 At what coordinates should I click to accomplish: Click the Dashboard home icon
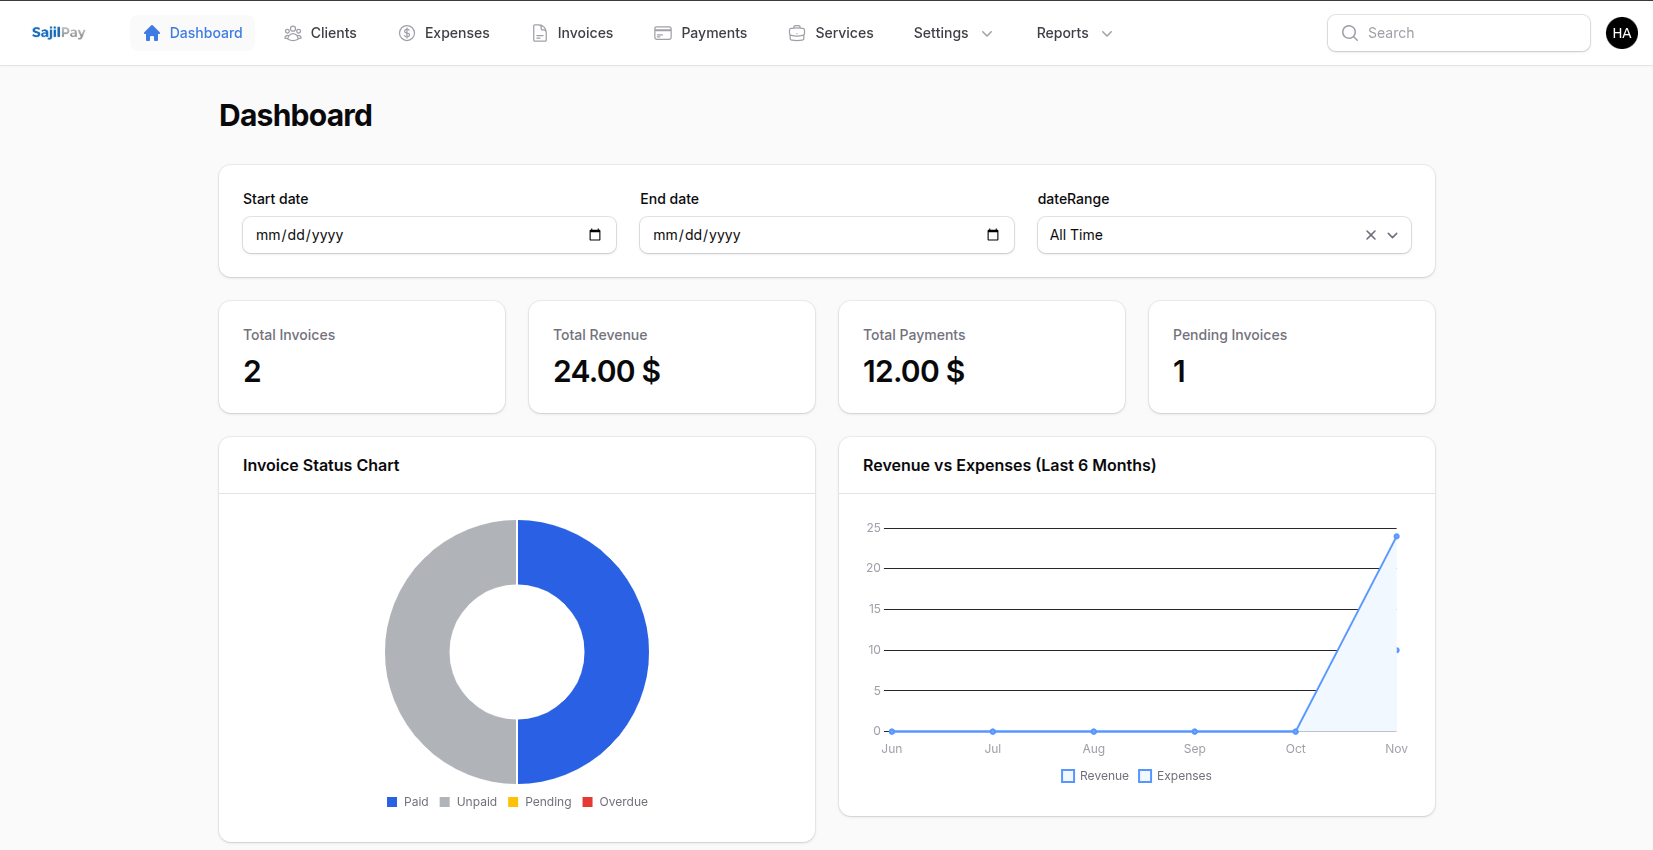point(152,33)
